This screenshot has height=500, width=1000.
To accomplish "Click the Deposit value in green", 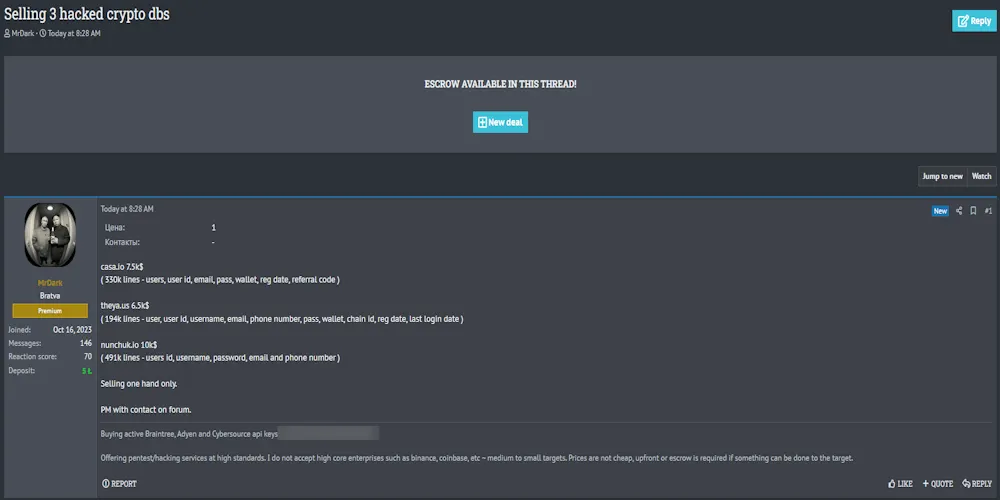I will [87, 371].
